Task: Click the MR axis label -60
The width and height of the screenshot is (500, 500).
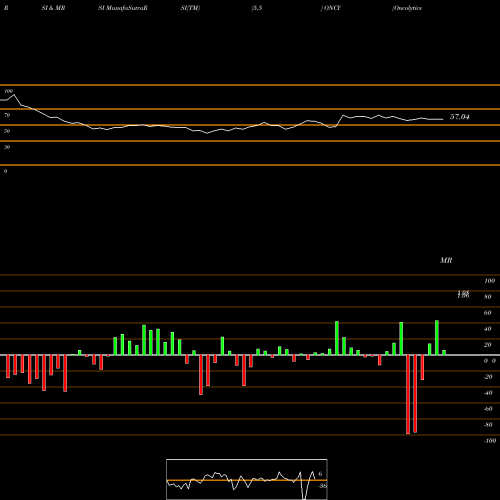Action: 488,409
